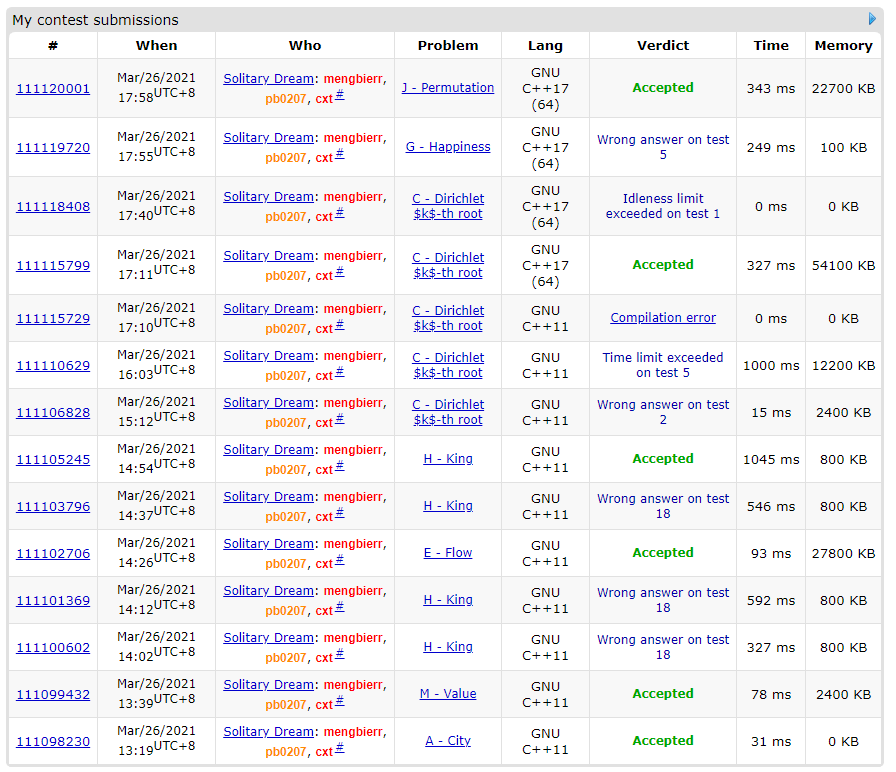
Task: Click the # icon in submission 111098230 row
Action: [x=340, y=749]
